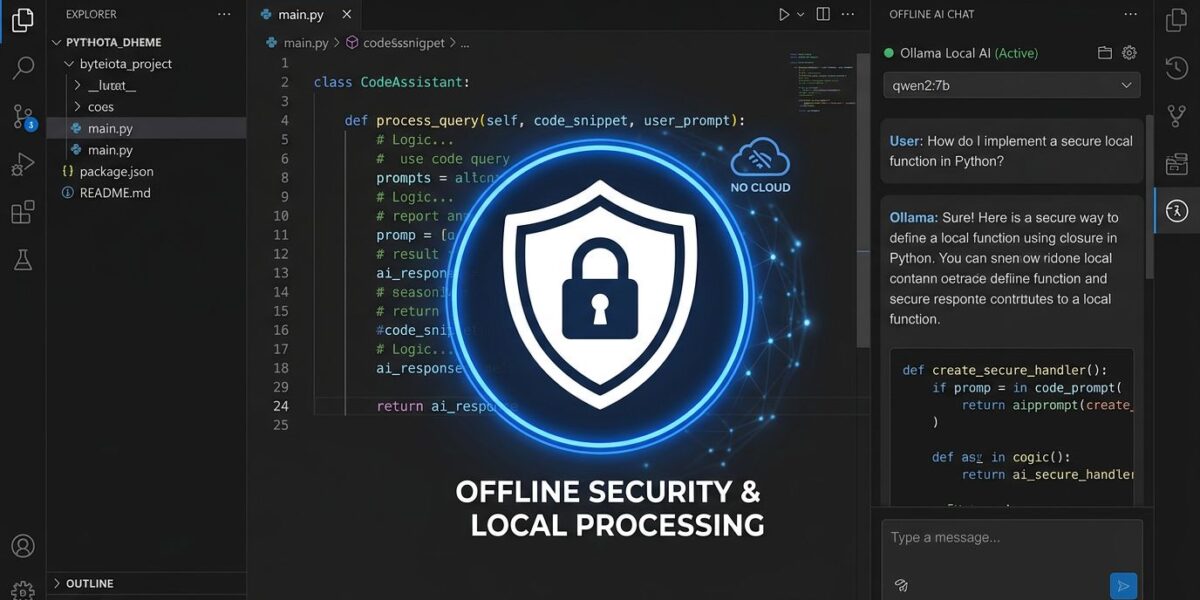
Task: Click the breadcrumb trailing ellipsis
Action: 464,43
